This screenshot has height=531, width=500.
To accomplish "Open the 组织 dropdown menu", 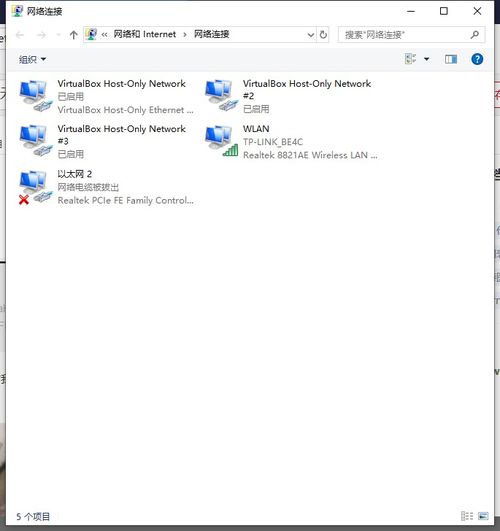I will click(x=32, y=60).
